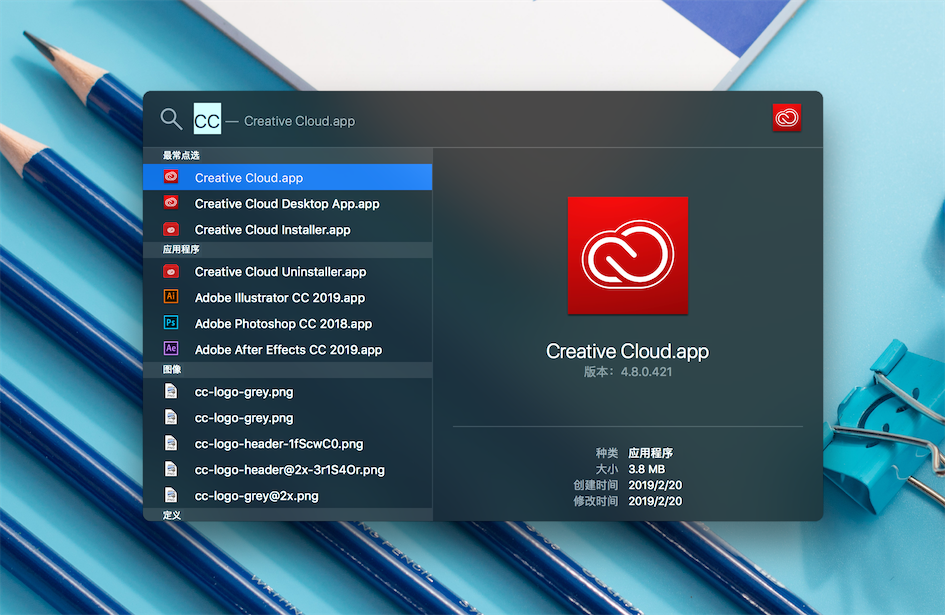
Task: Click the "大小" label in the preview details
Action: [x=607, y=469]
